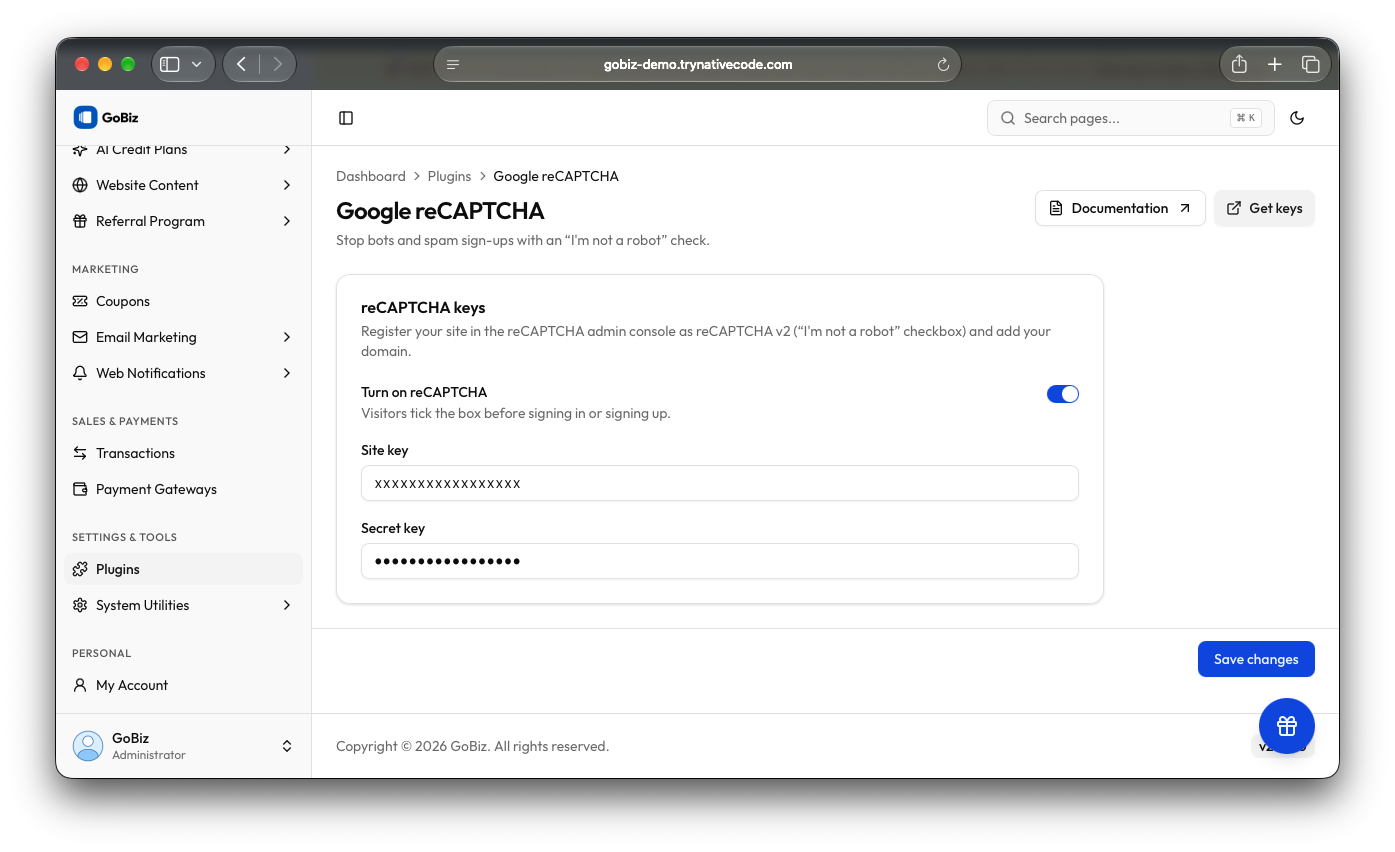Screen dimensions: 1395x852
Task: Open GoBiz Administrator account switcher
Action: click(x=183, y=746)
